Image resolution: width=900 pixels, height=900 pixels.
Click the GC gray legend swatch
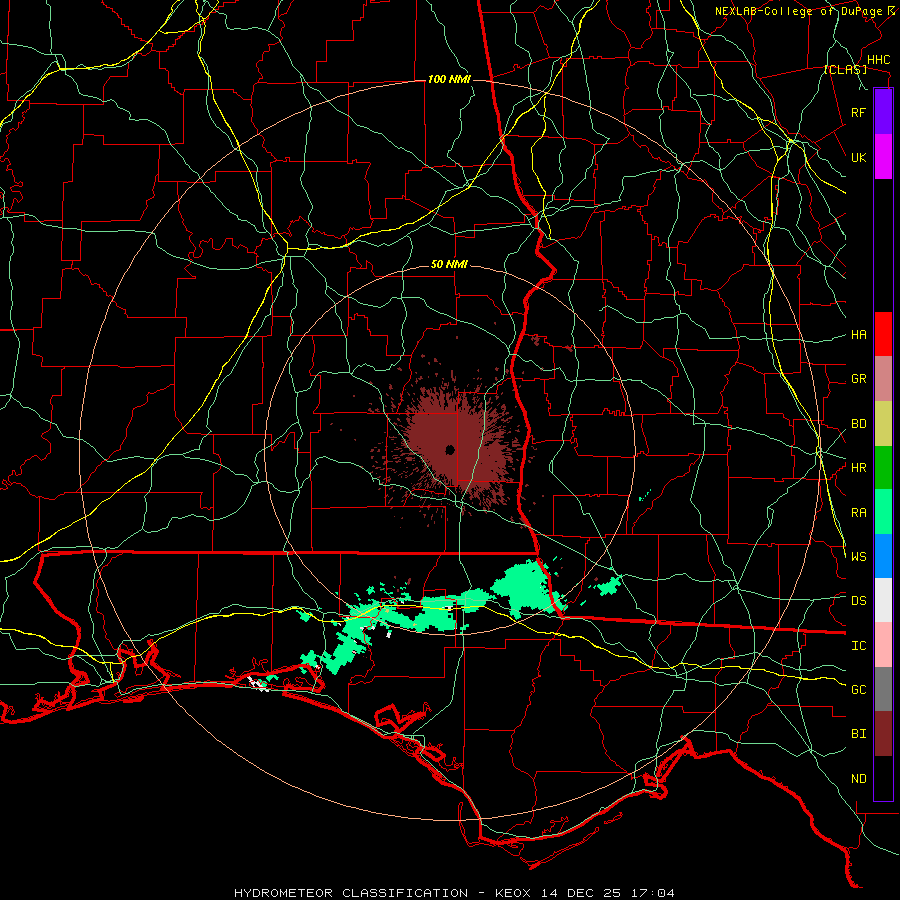tap(883, 689)
